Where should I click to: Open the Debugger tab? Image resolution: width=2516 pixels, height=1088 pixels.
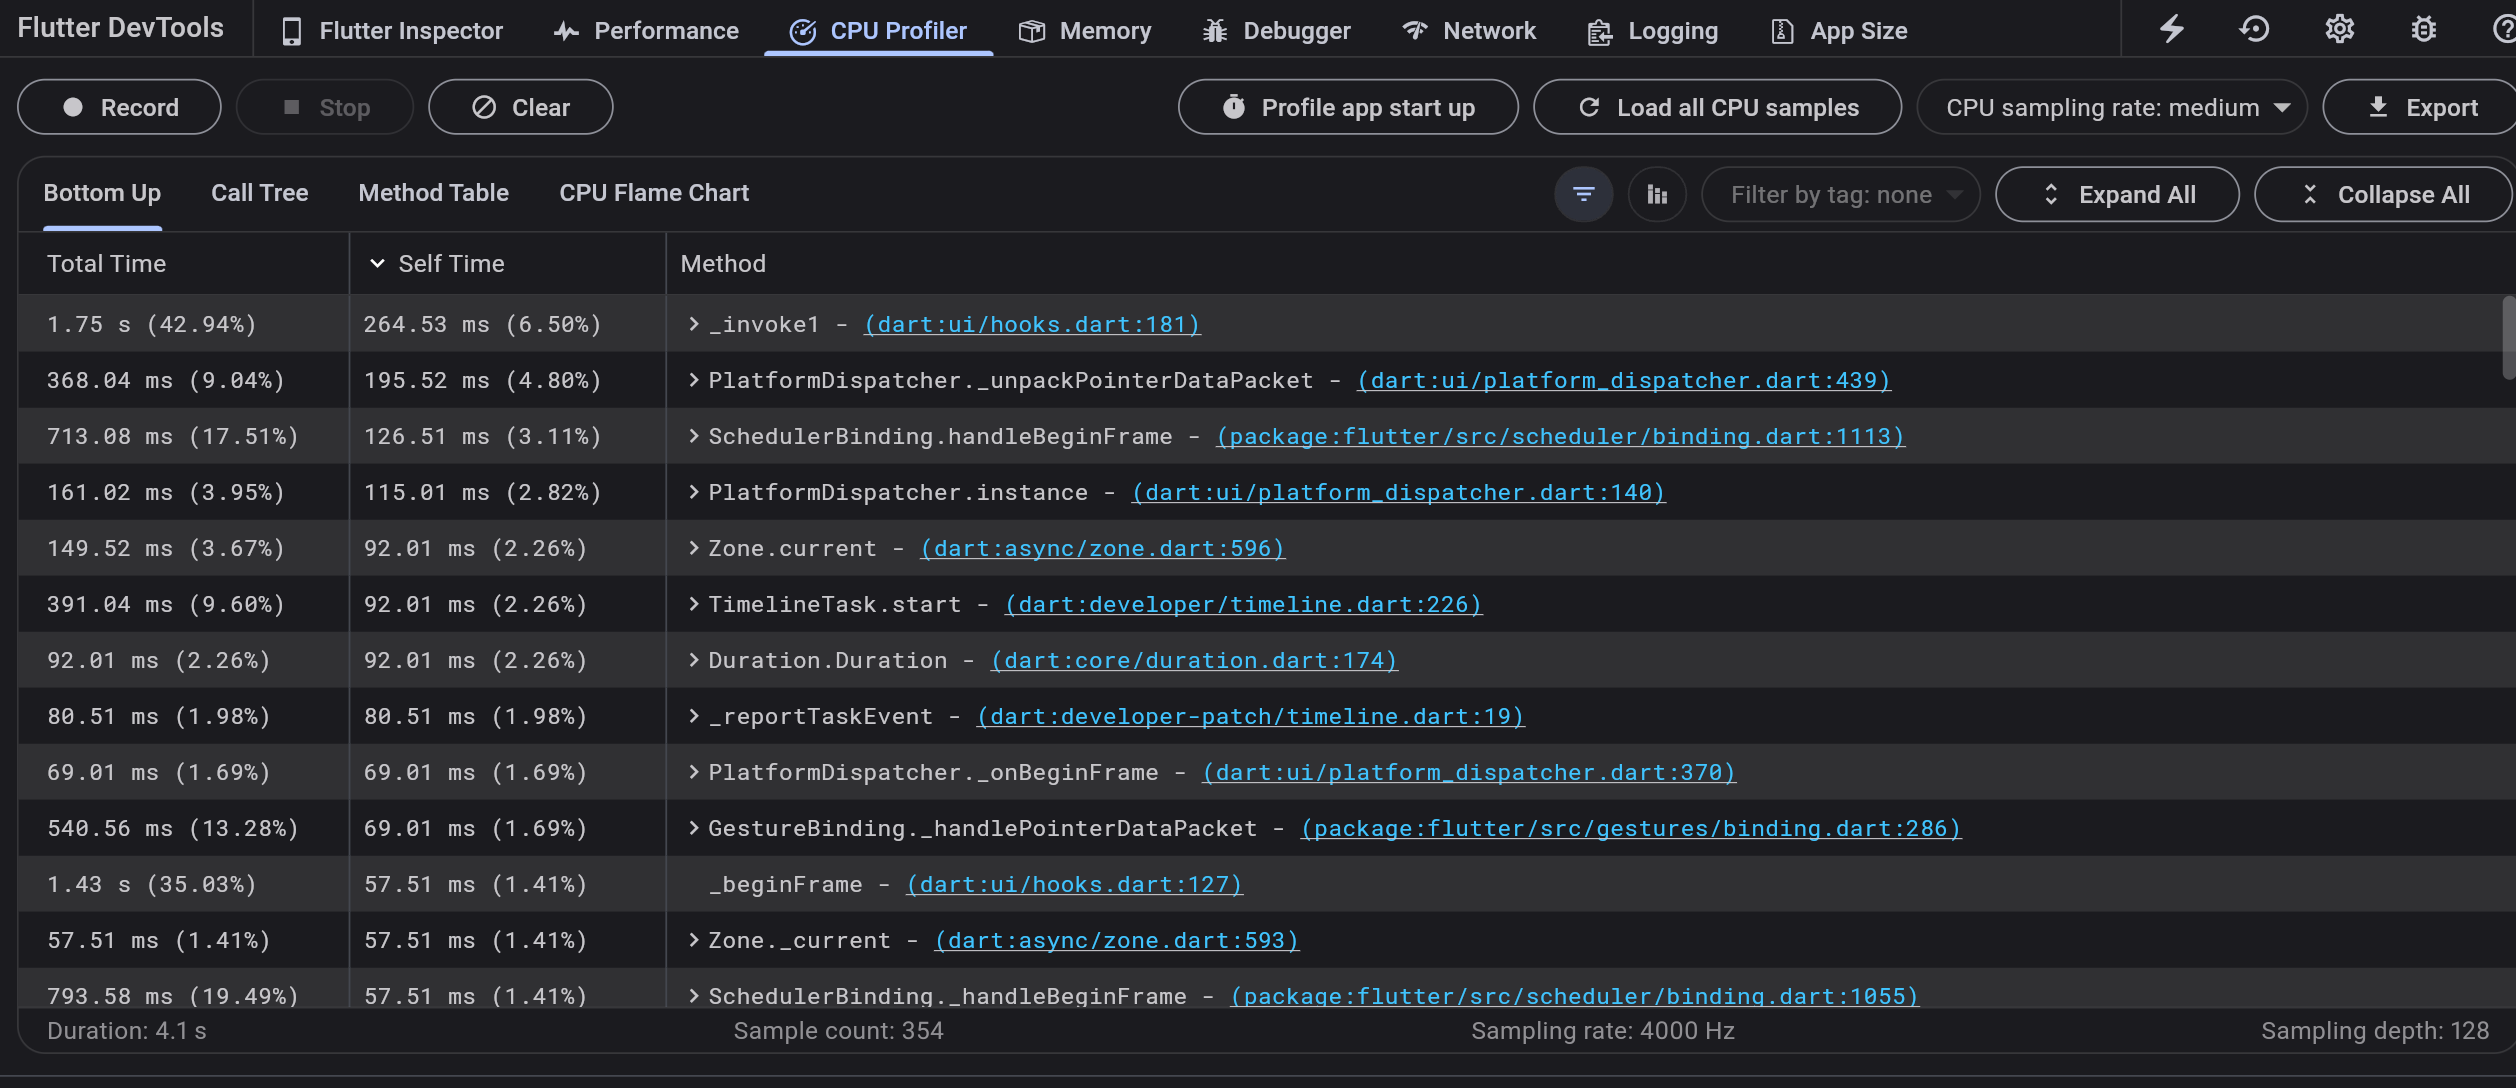(1276, 31)
